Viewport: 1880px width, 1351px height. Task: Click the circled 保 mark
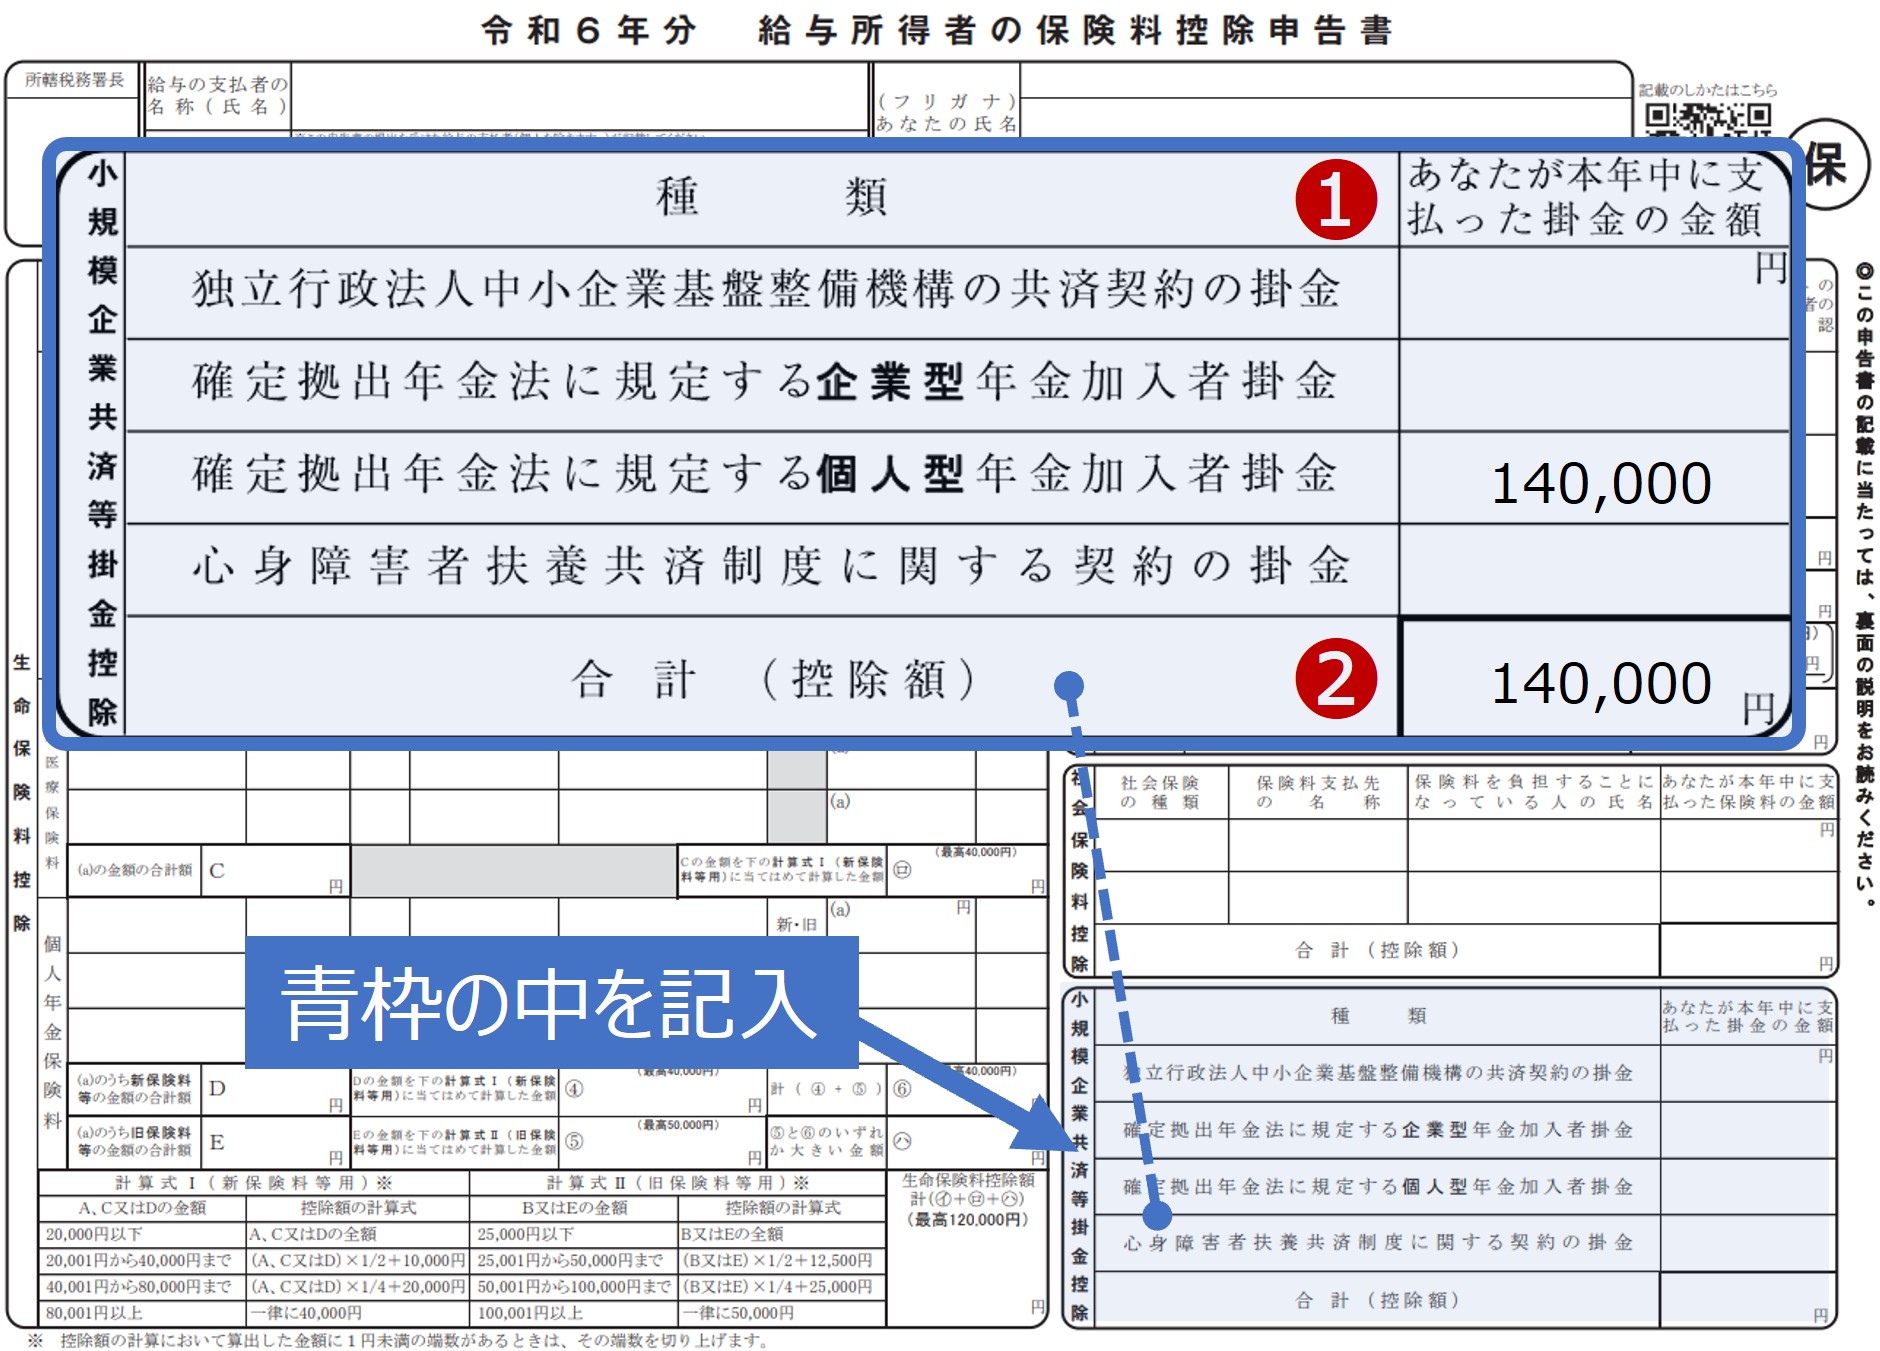pyautogui.click(x=1828, y=165)
